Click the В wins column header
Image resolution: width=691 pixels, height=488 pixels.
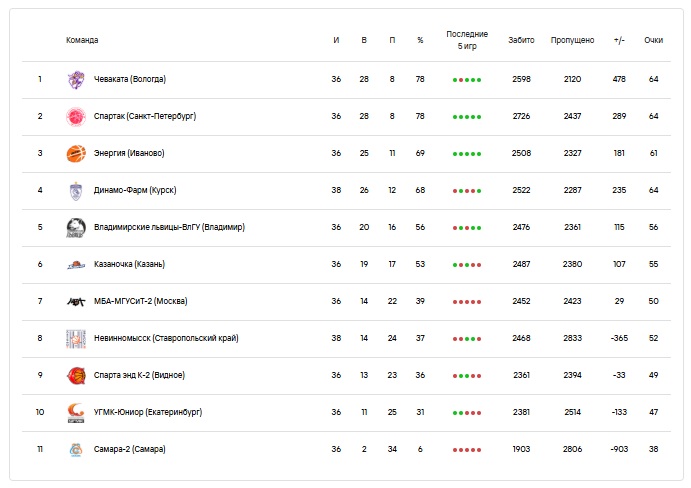tap(364, 40)
